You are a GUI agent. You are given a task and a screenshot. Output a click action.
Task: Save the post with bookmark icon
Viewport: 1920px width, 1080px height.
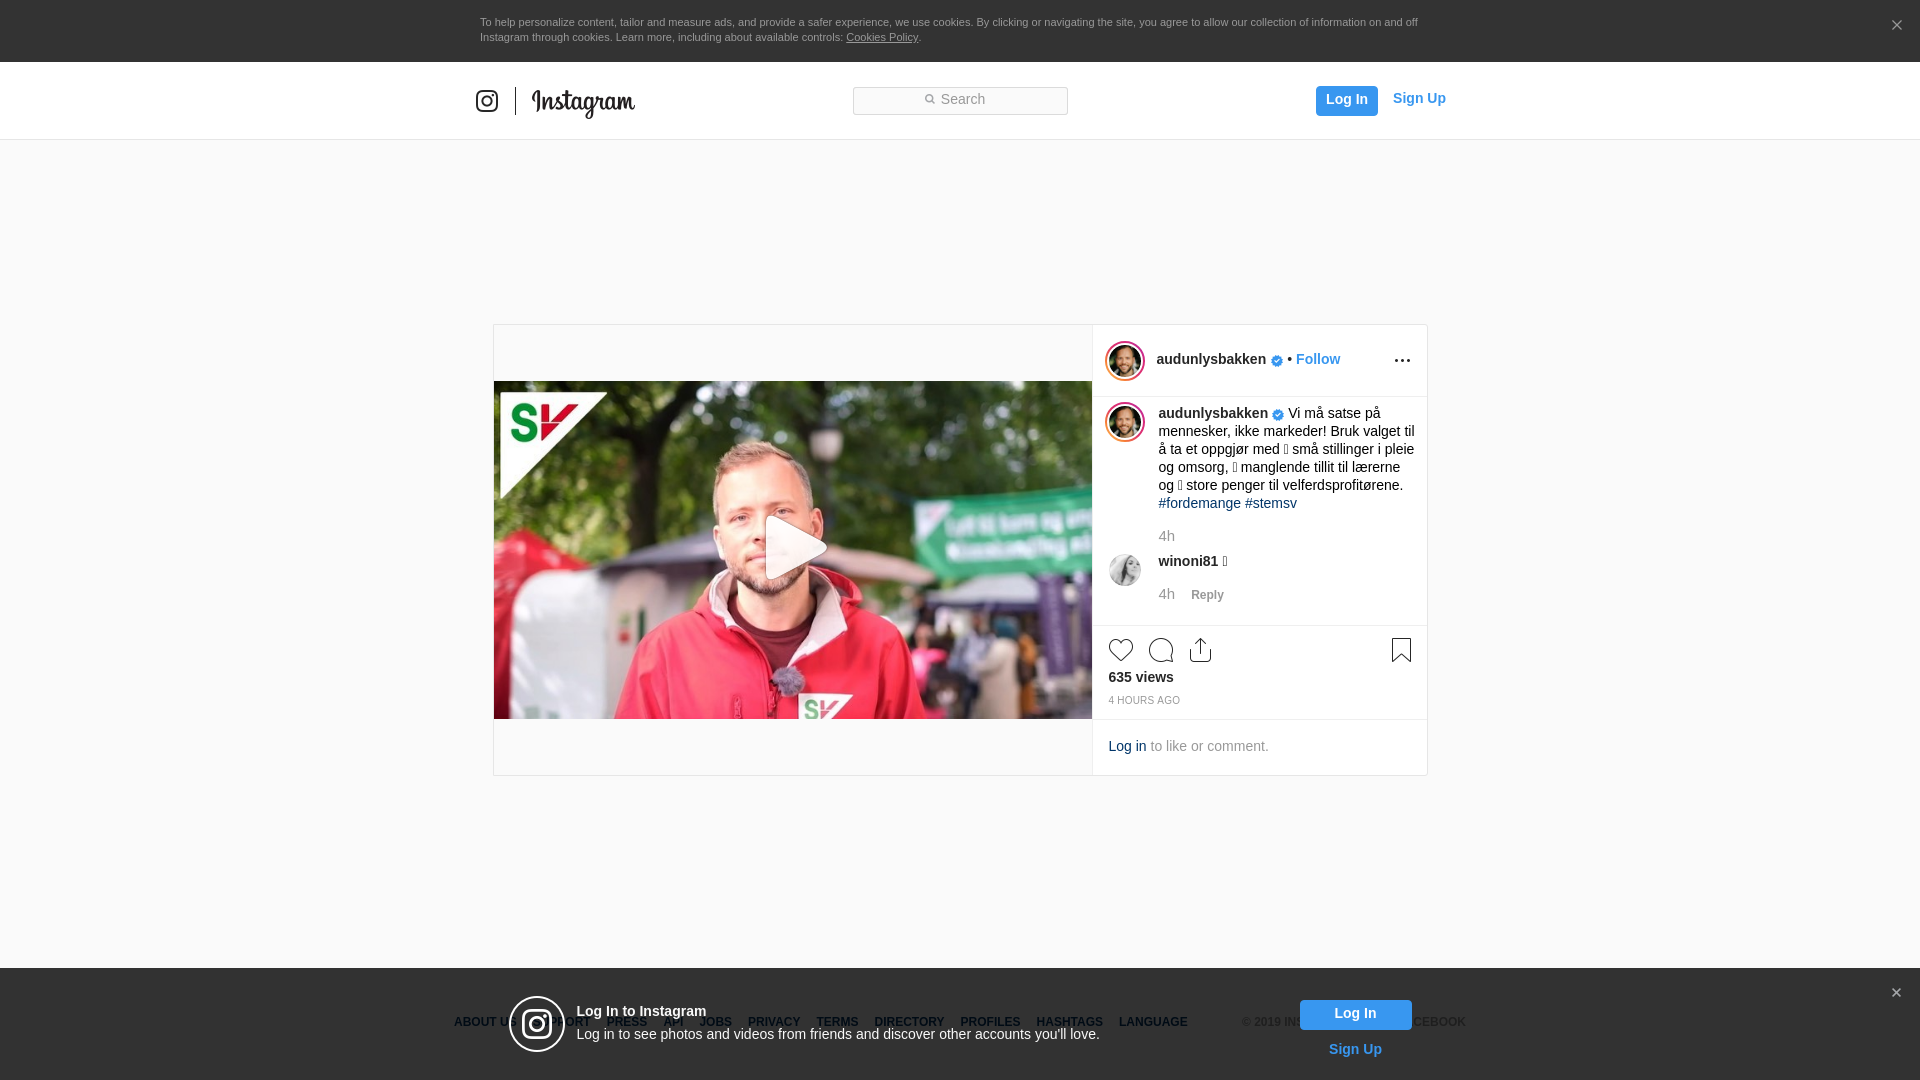1401,650
